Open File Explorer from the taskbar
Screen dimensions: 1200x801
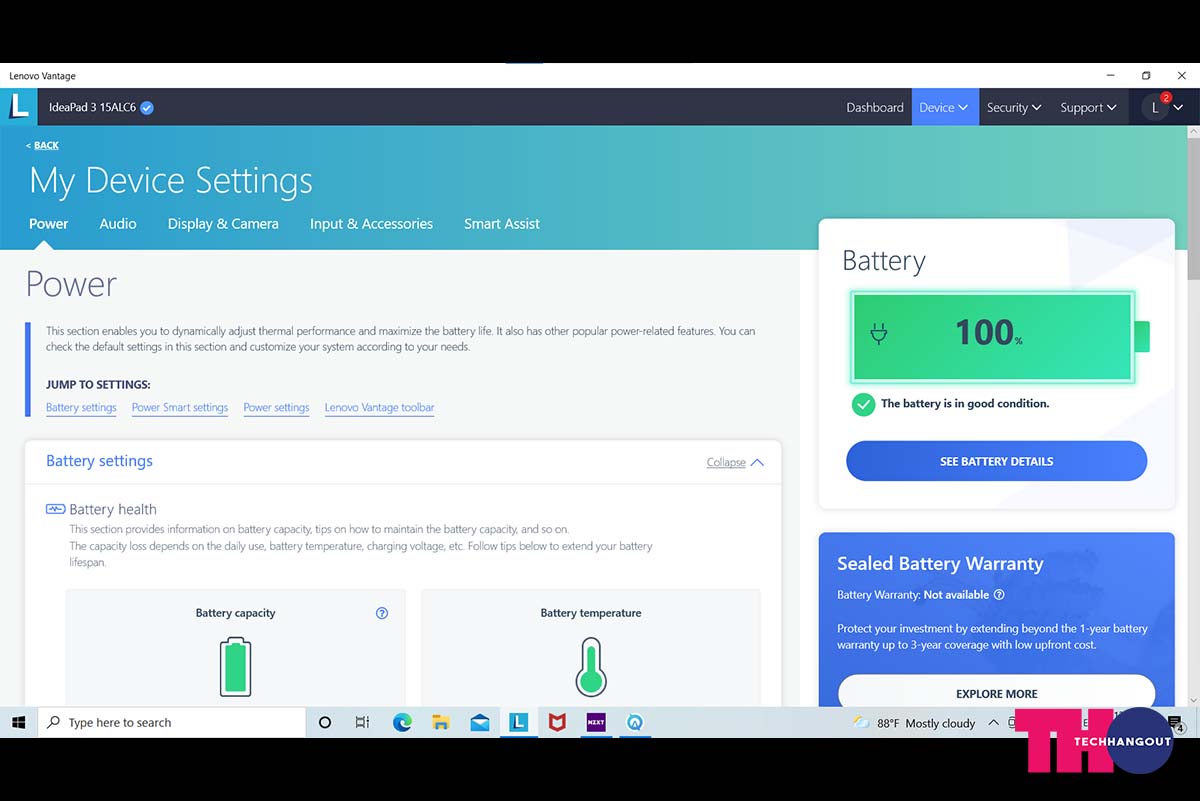click(x=440, y=722)
